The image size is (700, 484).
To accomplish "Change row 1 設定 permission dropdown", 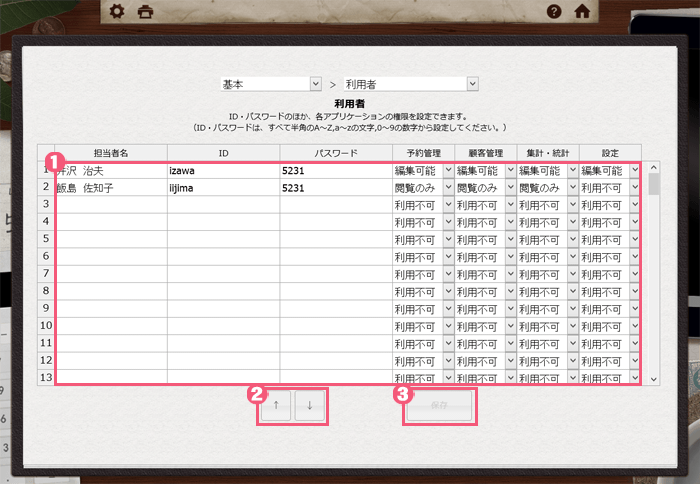I will point(609,171).
